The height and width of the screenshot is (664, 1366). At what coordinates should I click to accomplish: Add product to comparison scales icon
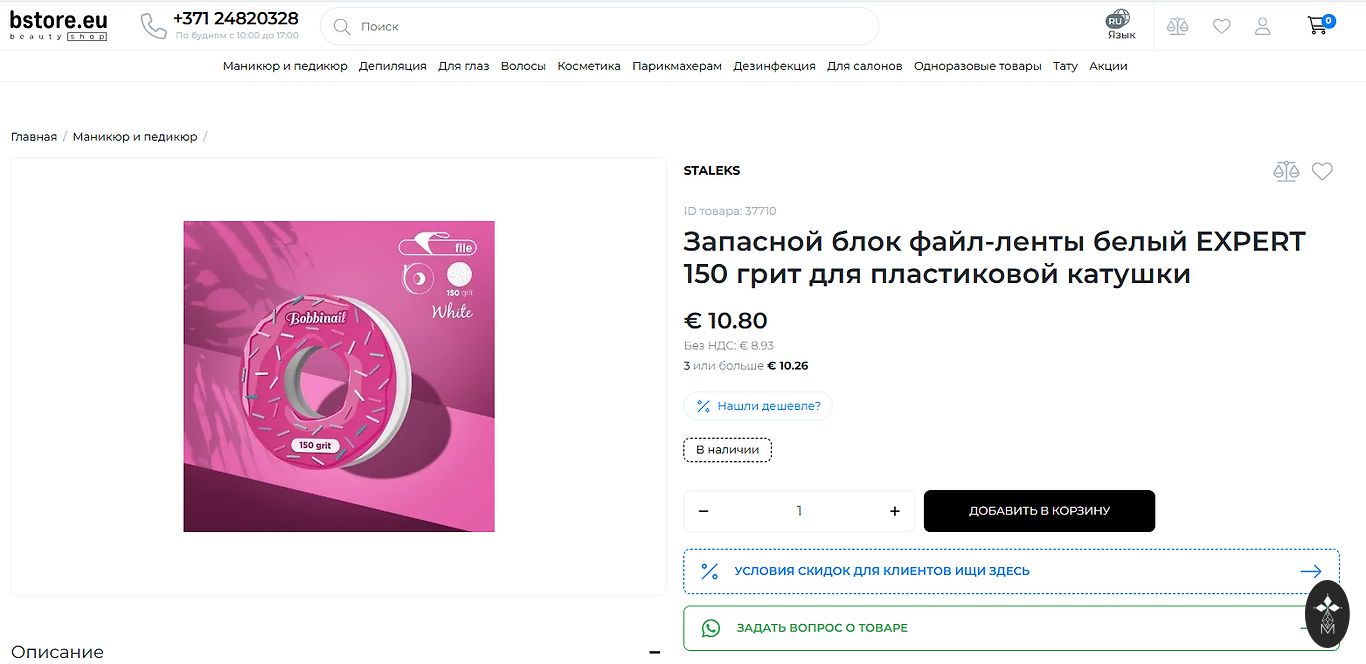[x=1285, y=171]
